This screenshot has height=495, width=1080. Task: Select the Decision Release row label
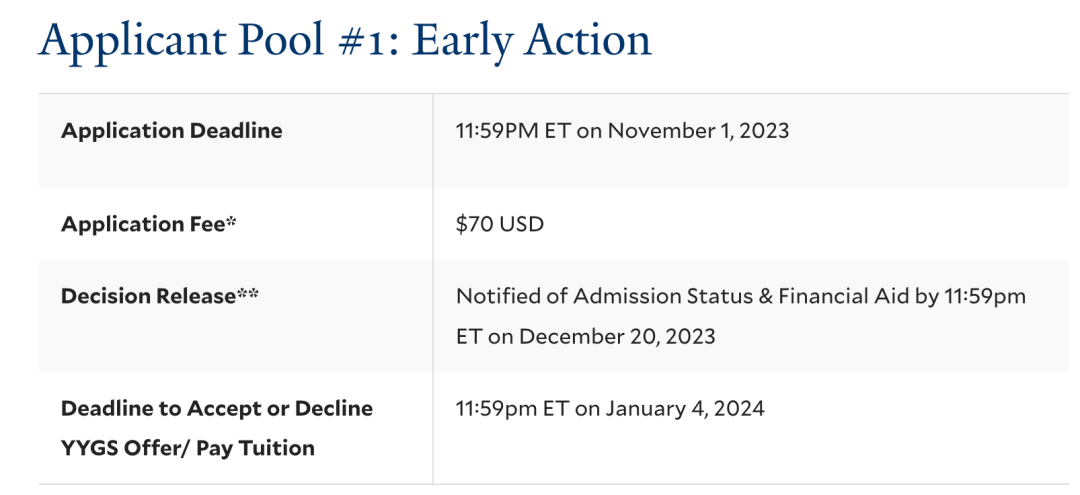(160, 296)
